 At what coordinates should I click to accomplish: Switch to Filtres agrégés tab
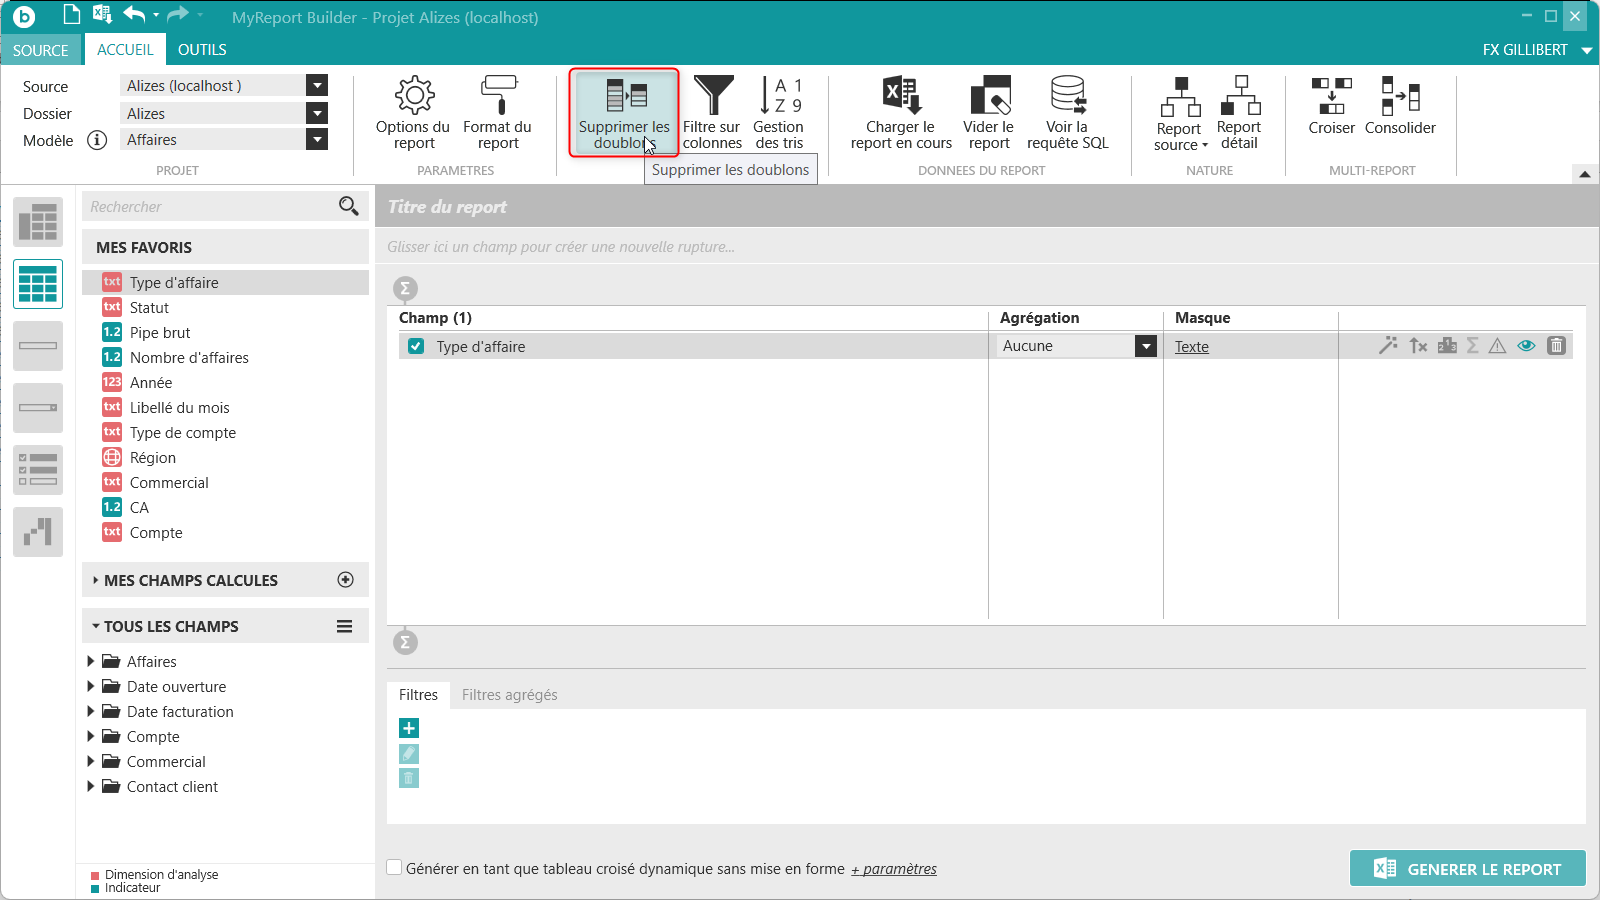(509, 695)
